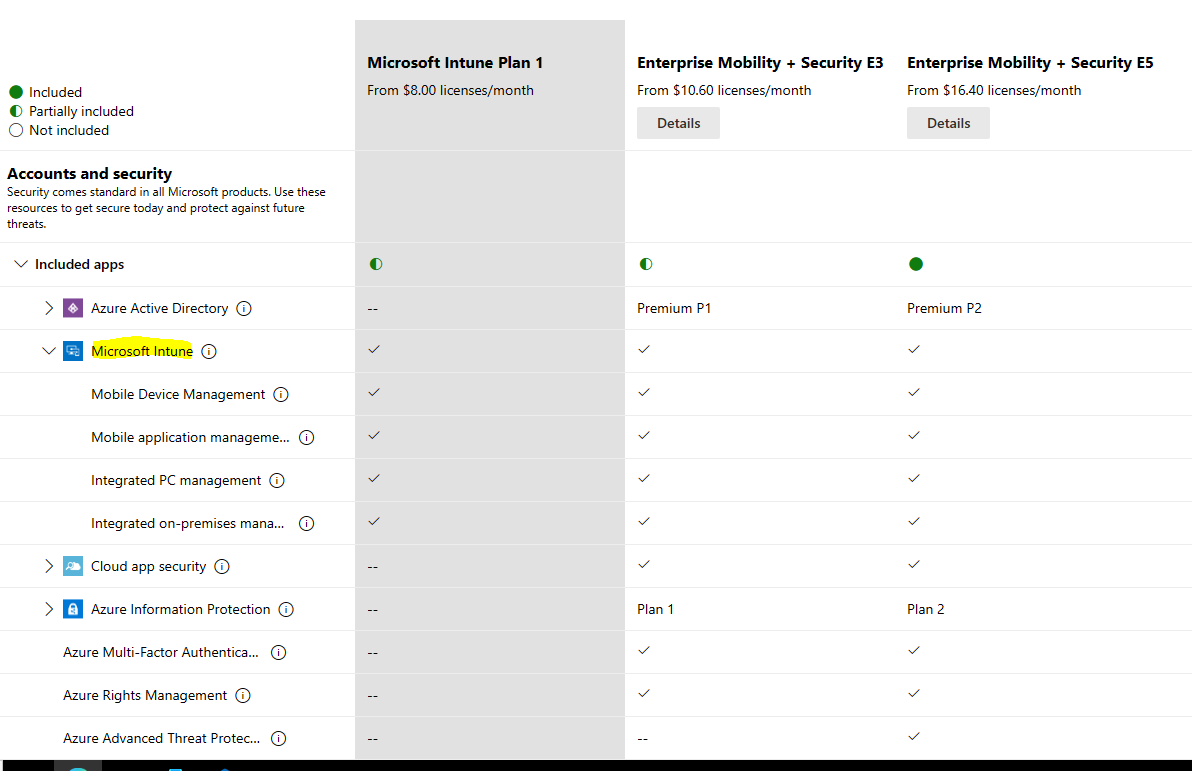Show info for Azure Multi-Factor Authentication
The height and width of the screenshot is (771, 1192).
[279, 652]
